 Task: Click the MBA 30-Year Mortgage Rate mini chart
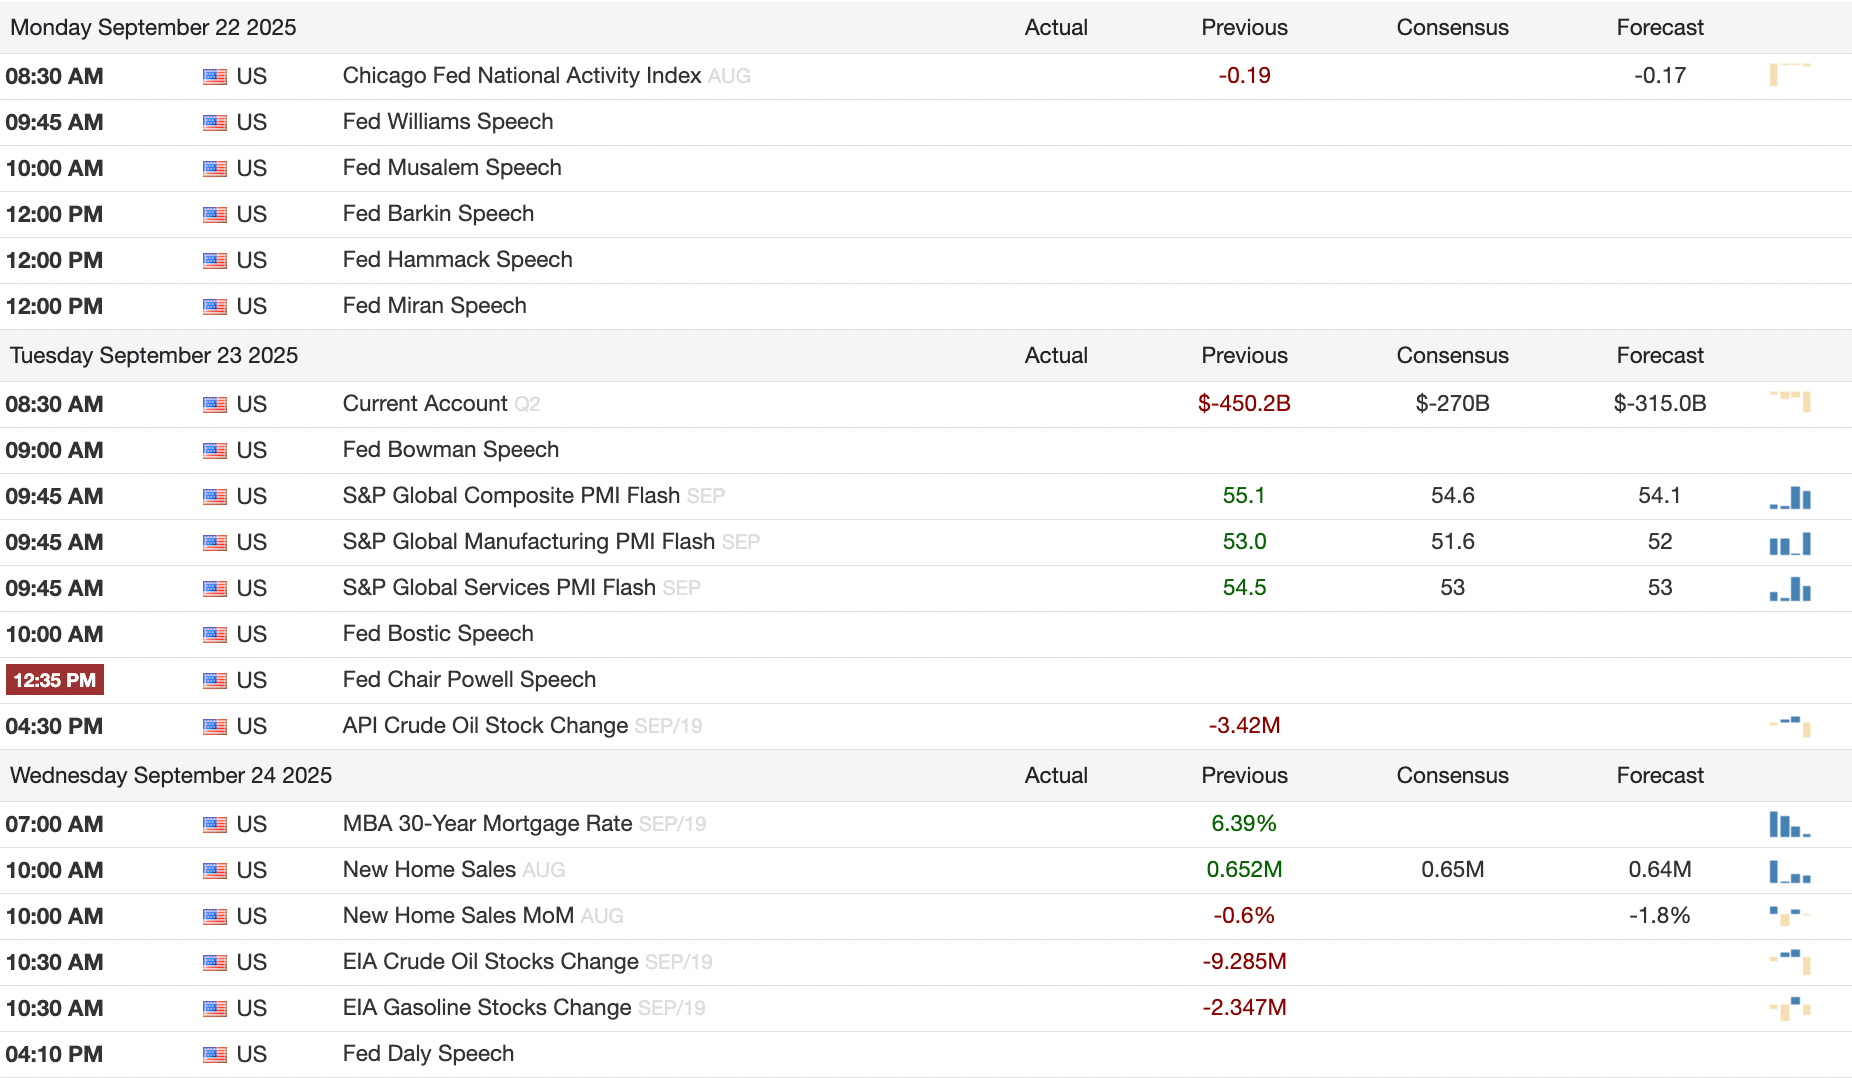[x=1789, y=825]
